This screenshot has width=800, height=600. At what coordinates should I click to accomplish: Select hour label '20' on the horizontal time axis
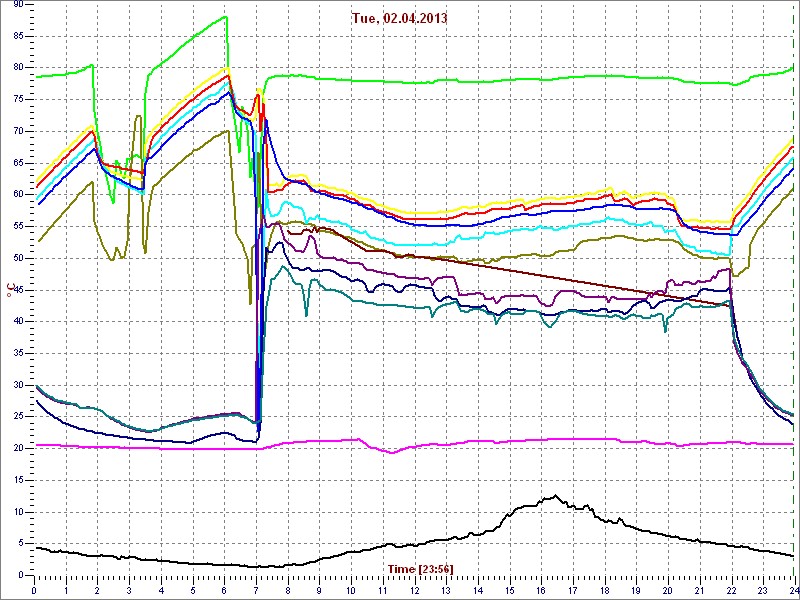click(x=668, y=590)
